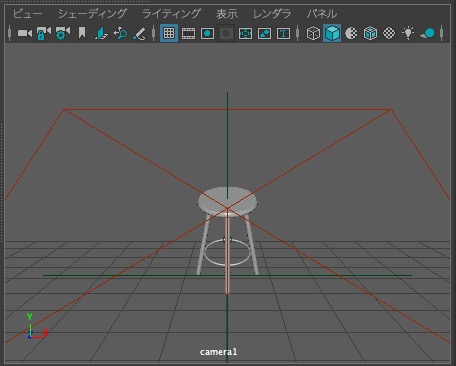Open the 表示 (Show) menu
This screenshot has height=366, width=456.
[227, 14]
